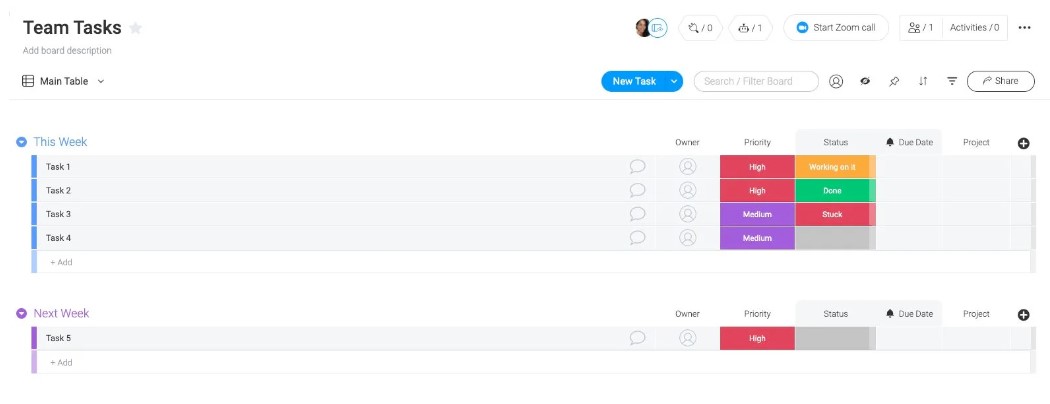
Task: Share the board
Action: (1000, 81)
